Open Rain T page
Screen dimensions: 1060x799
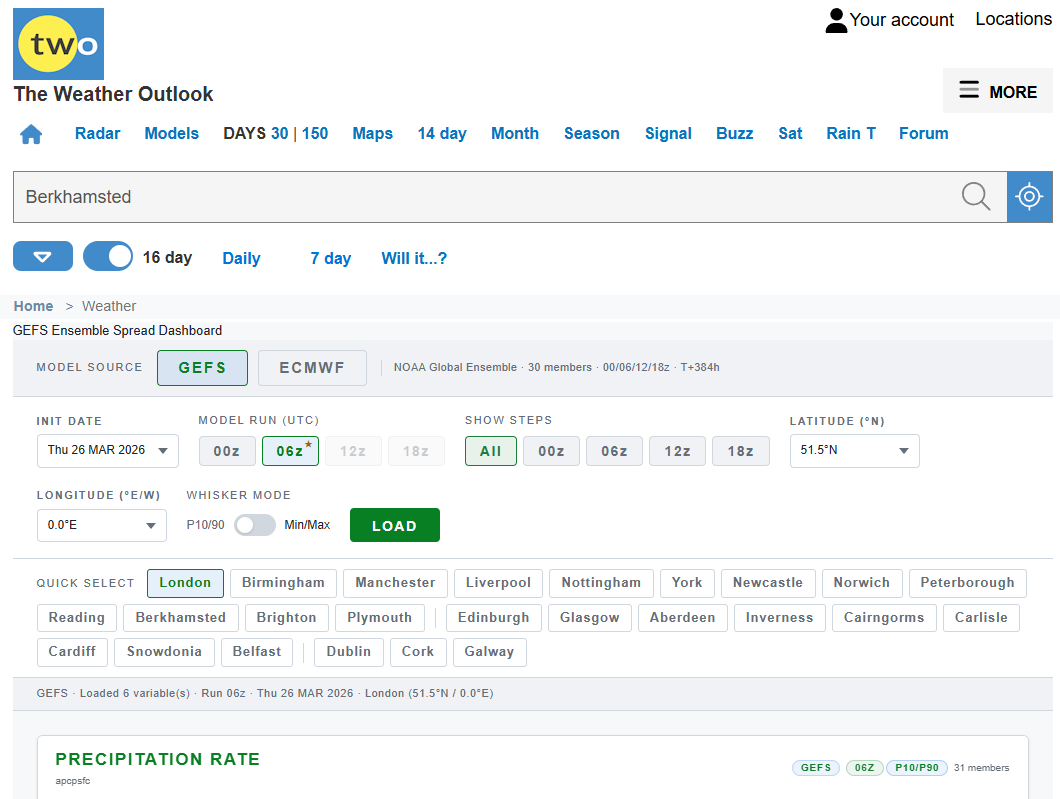click(850, 133)
